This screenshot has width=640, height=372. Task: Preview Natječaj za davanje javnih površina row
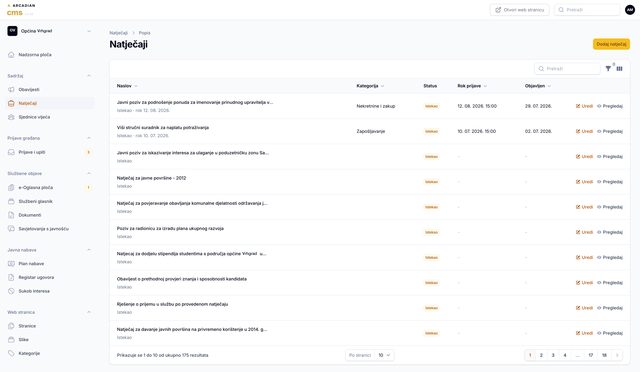pyautogui.click(x=610, y=333)
